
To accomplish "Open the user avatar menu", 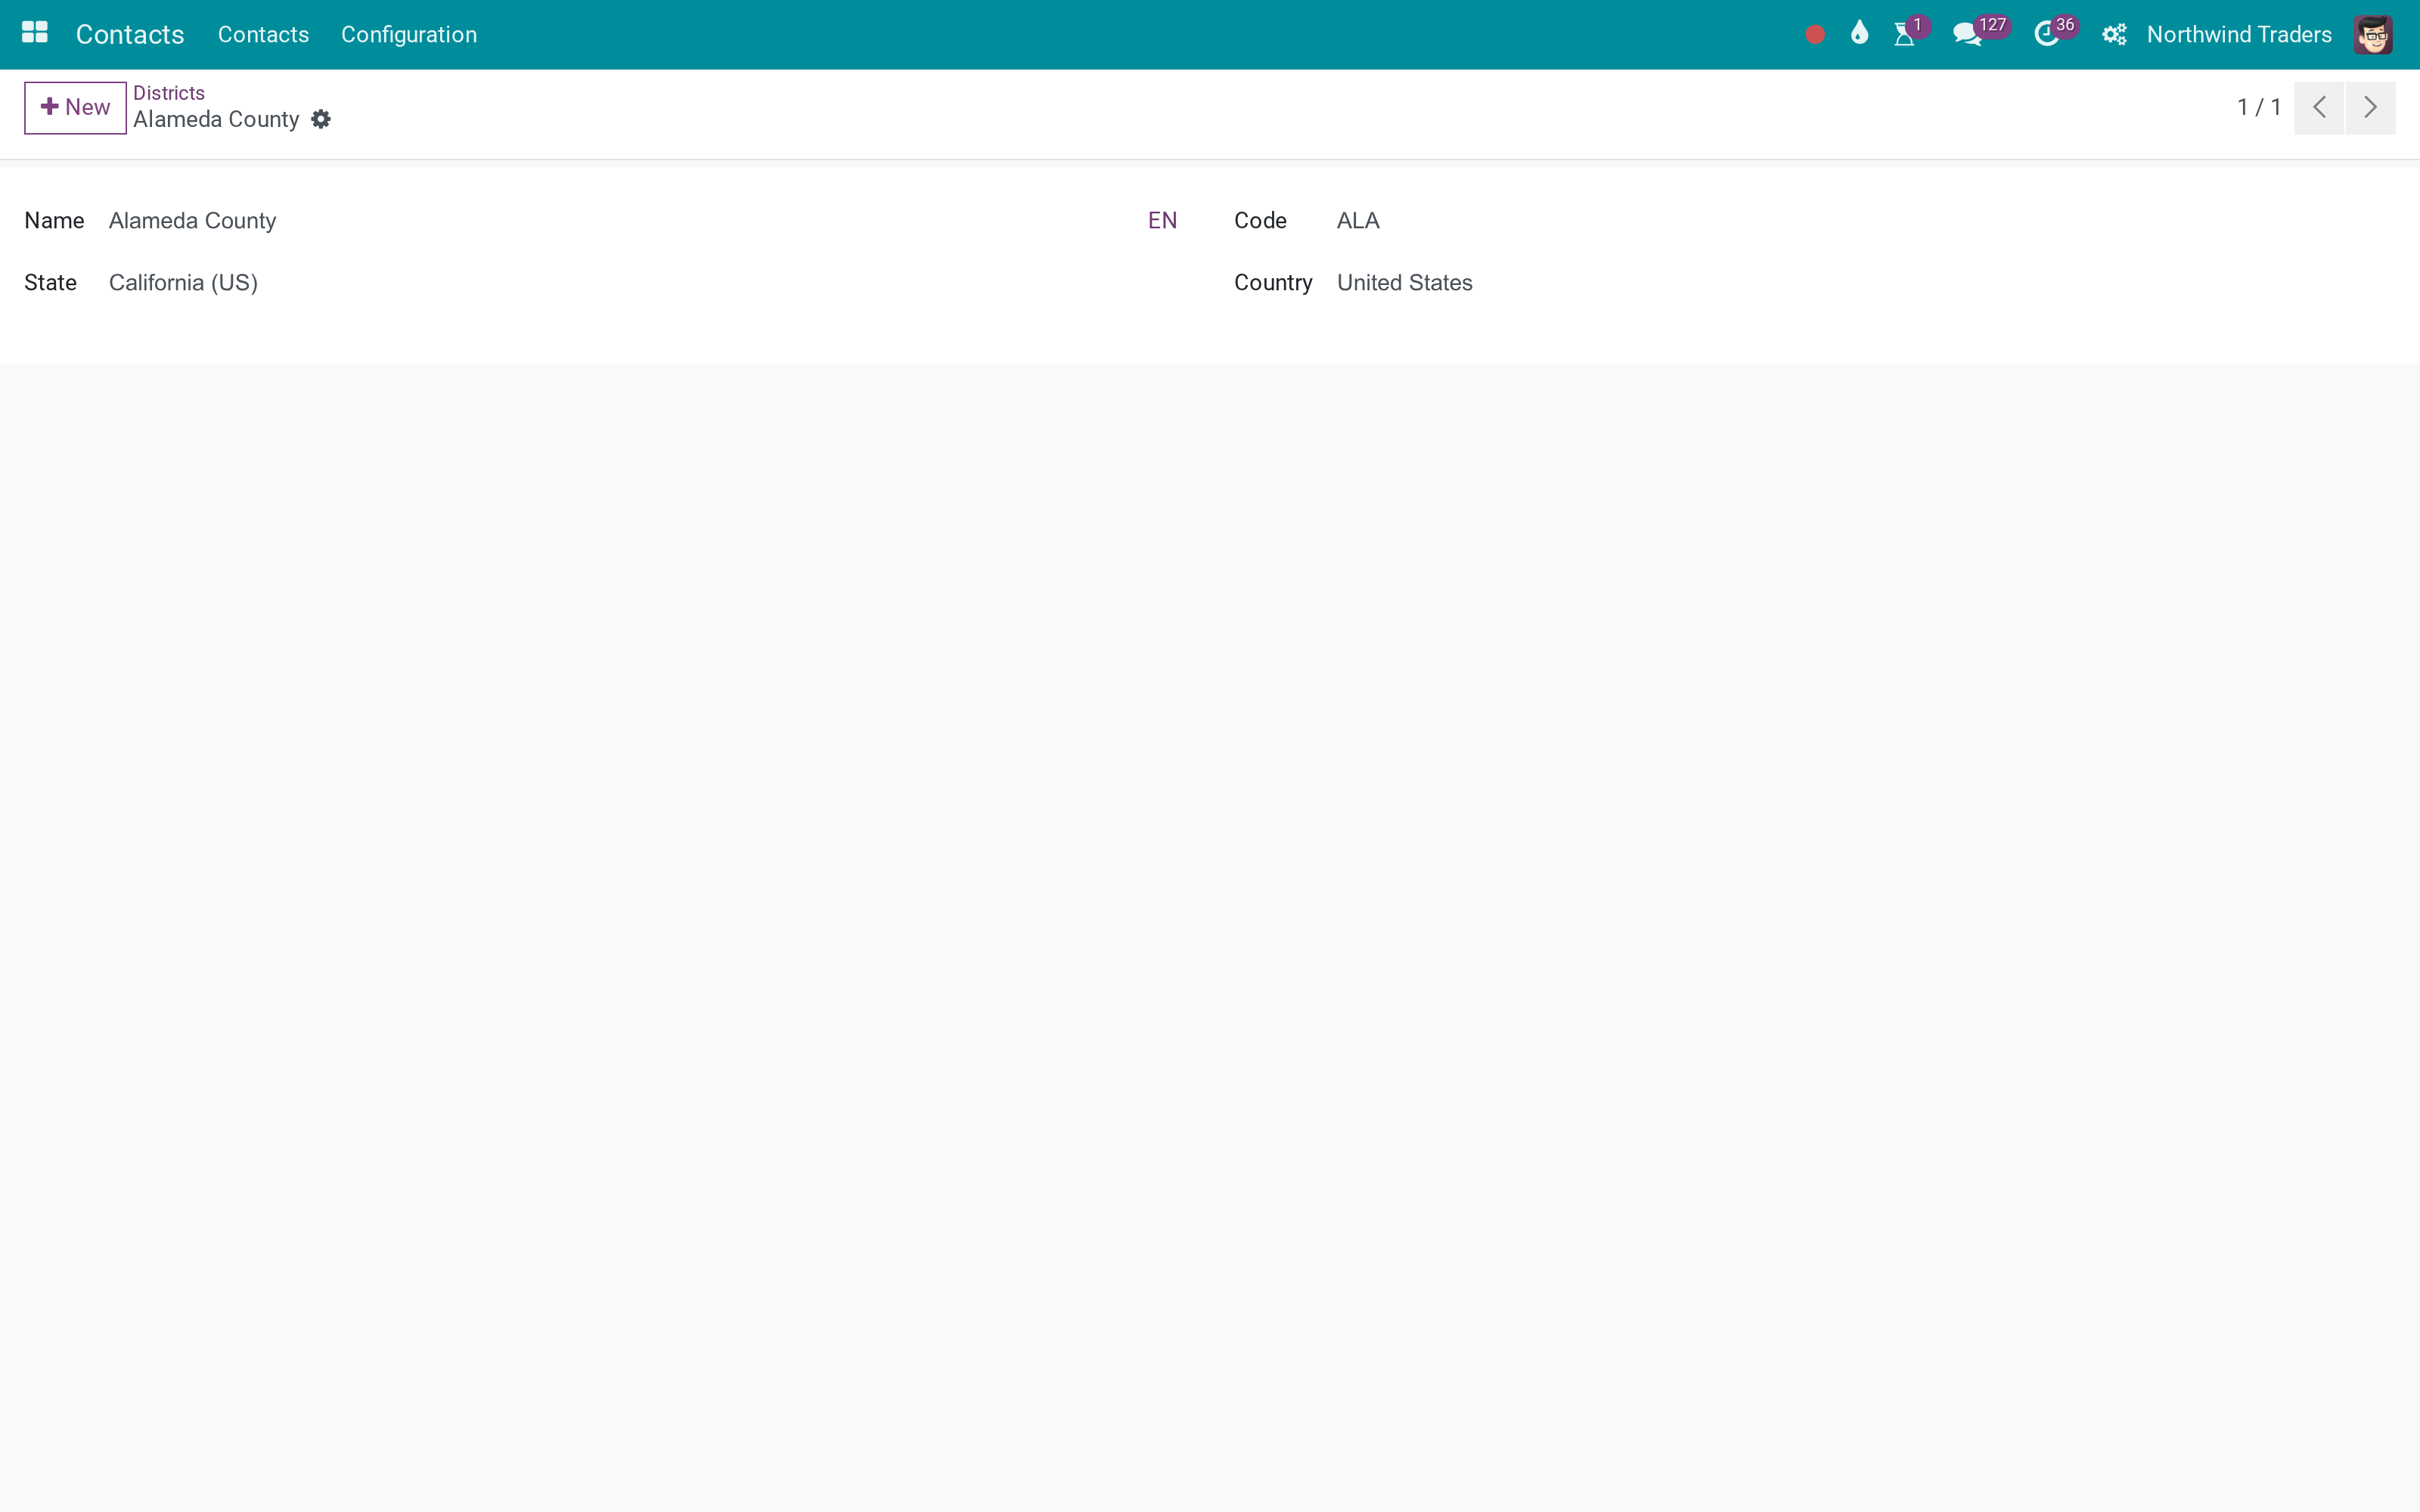I will tap(2372, 35).
